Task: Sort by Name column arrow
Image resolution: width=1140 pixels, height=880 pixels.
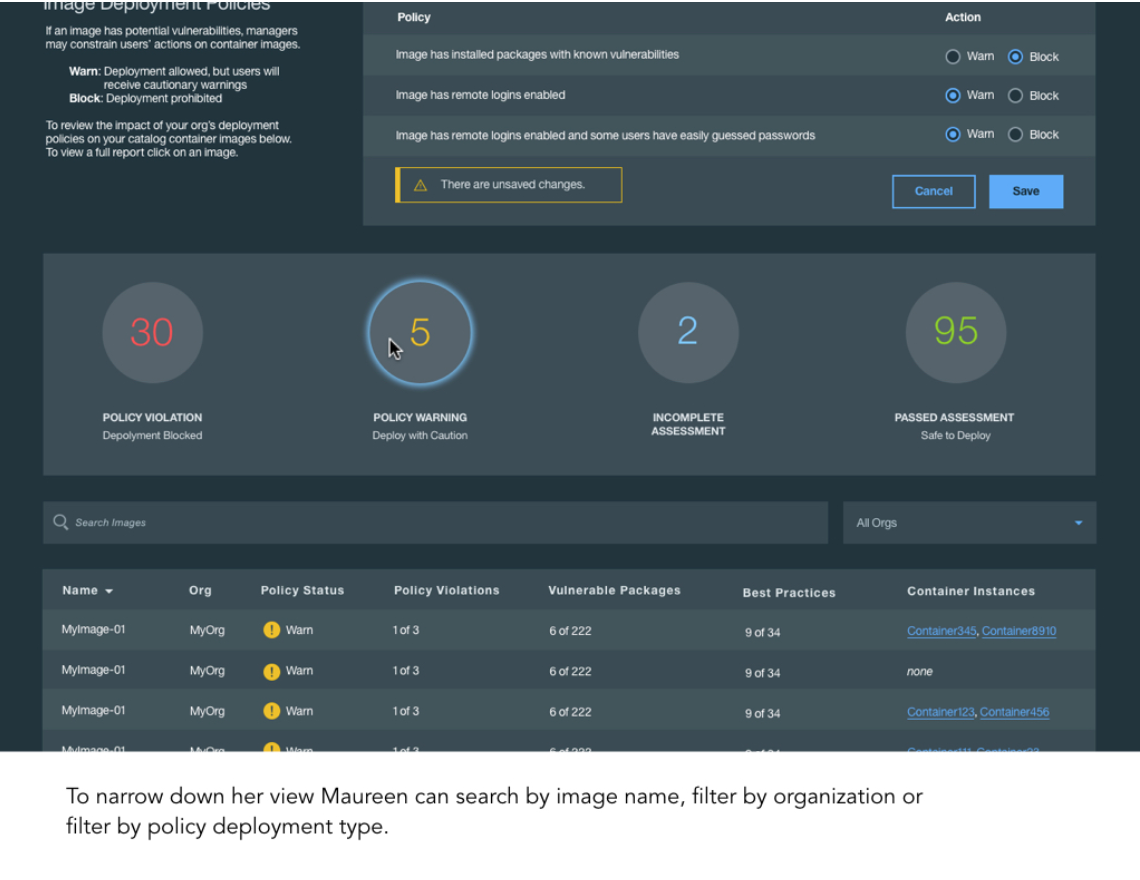Action: (x=109, y=591)
